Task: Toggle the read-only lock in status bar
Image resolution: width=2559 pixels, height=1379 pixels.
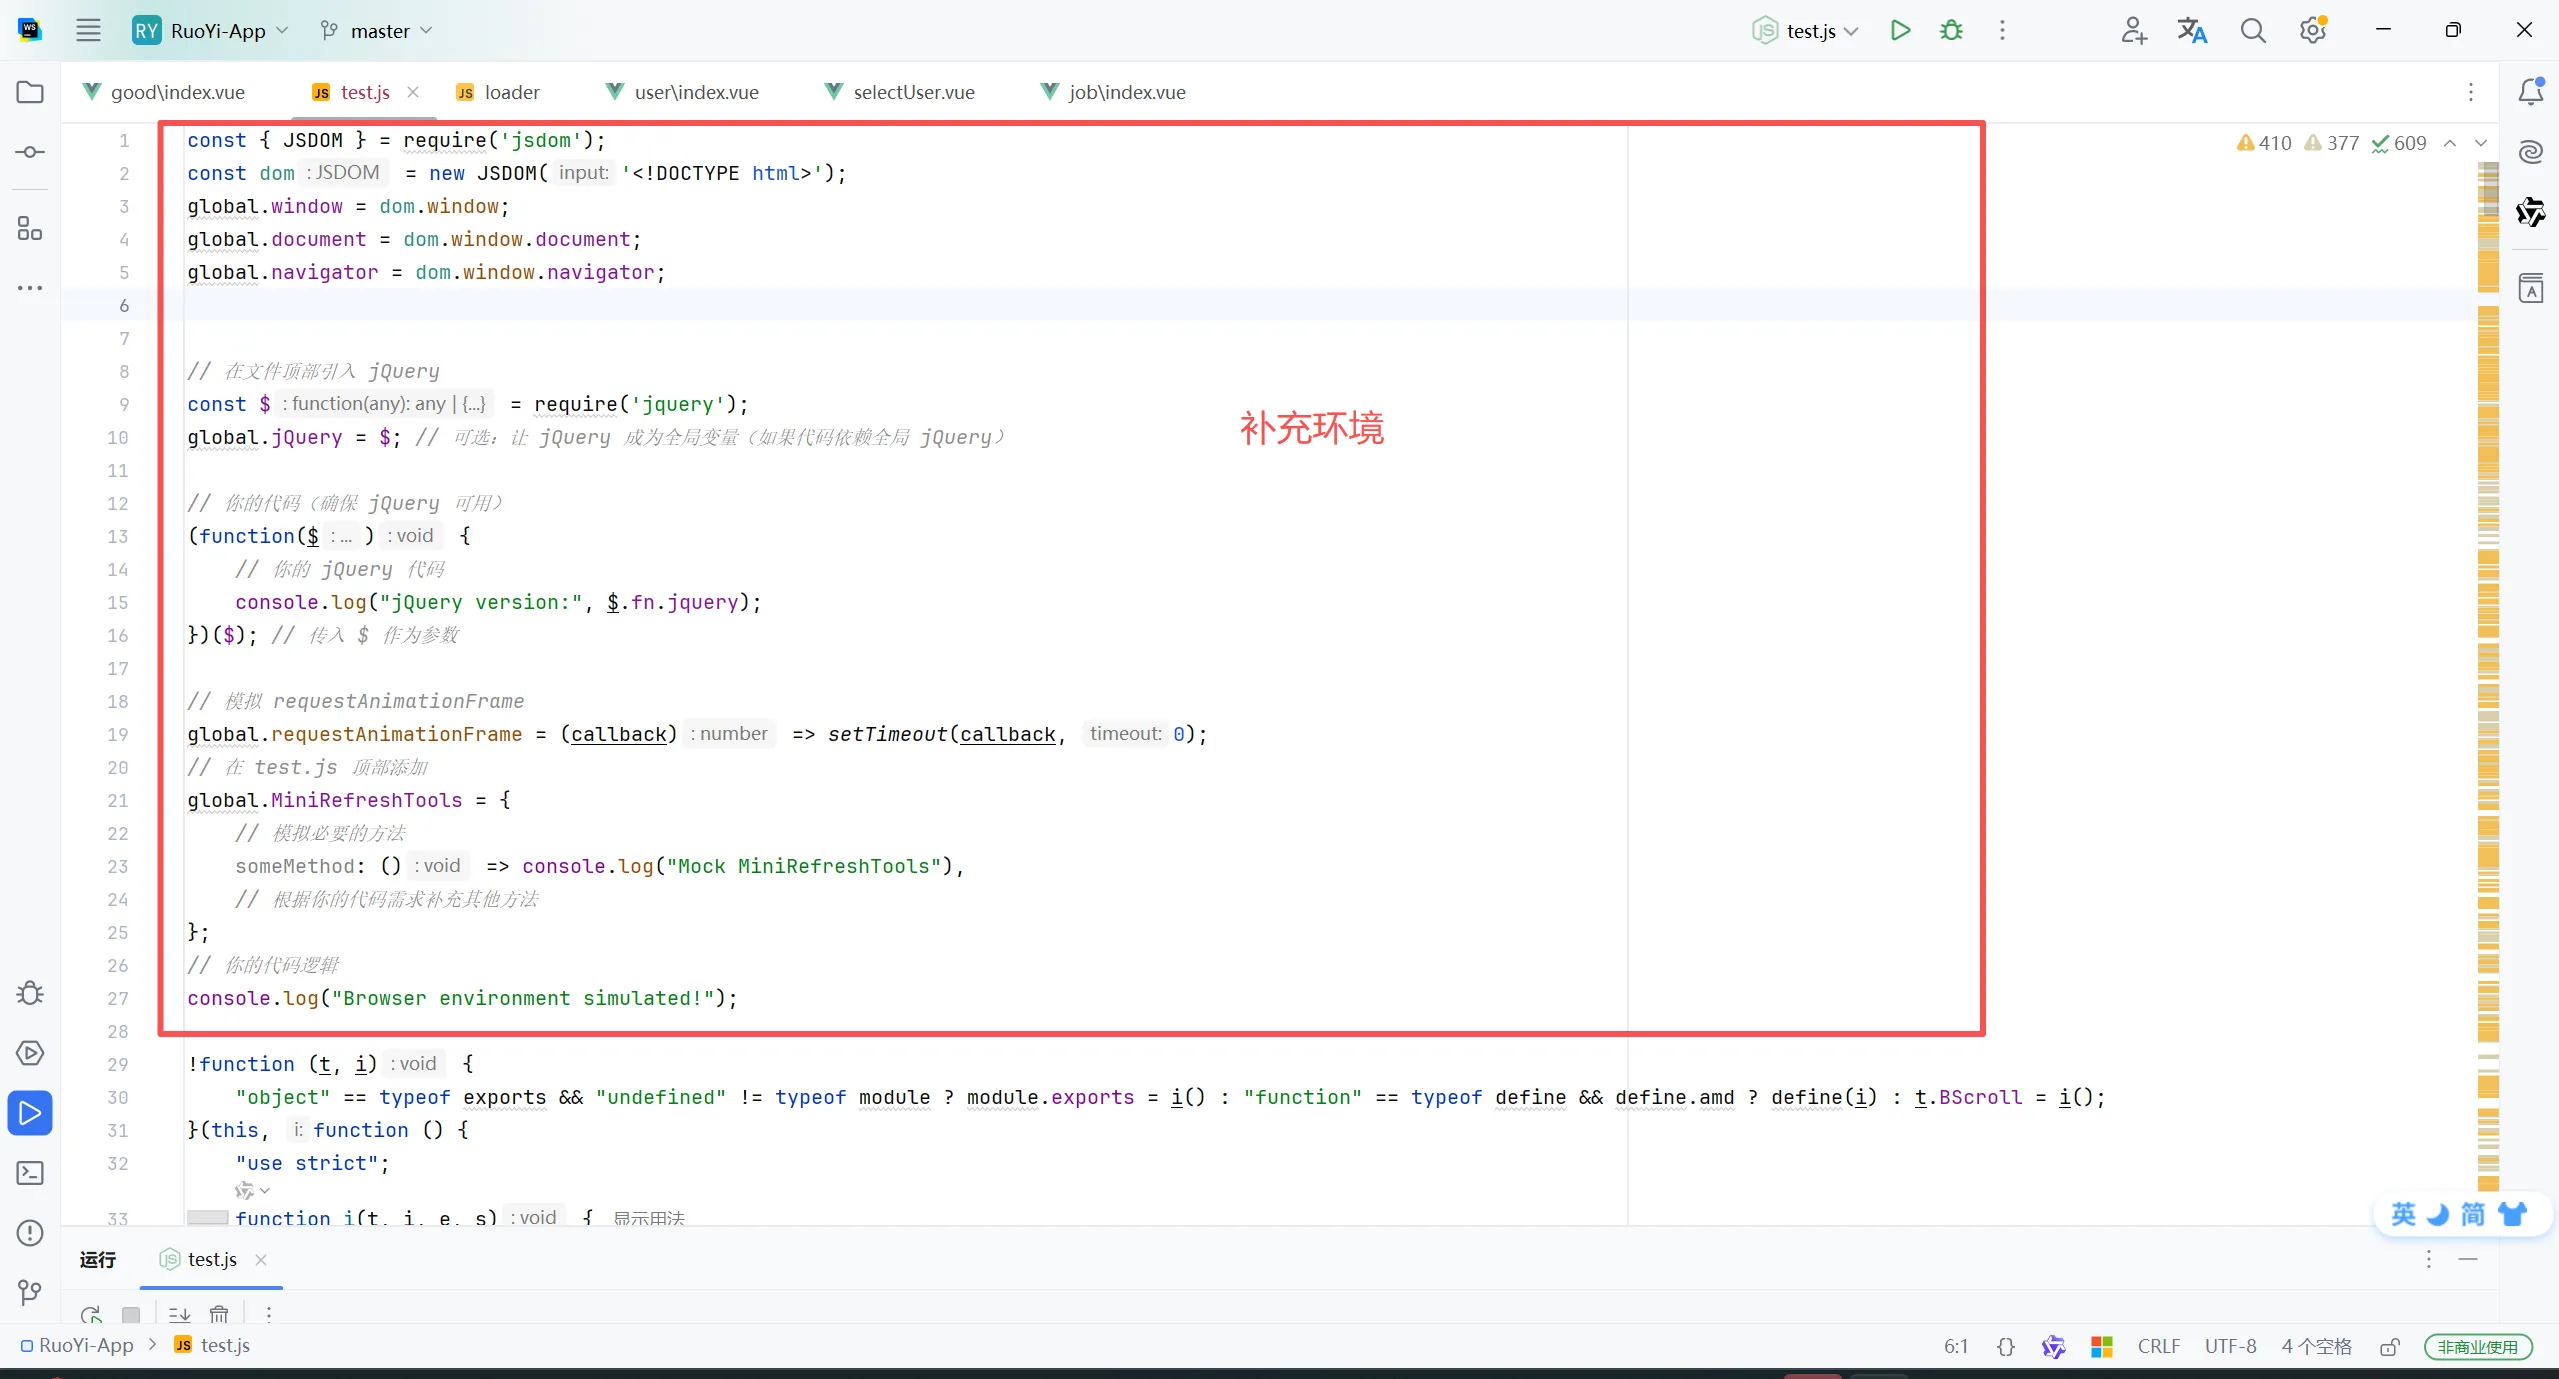Action: [2389, 1347]
